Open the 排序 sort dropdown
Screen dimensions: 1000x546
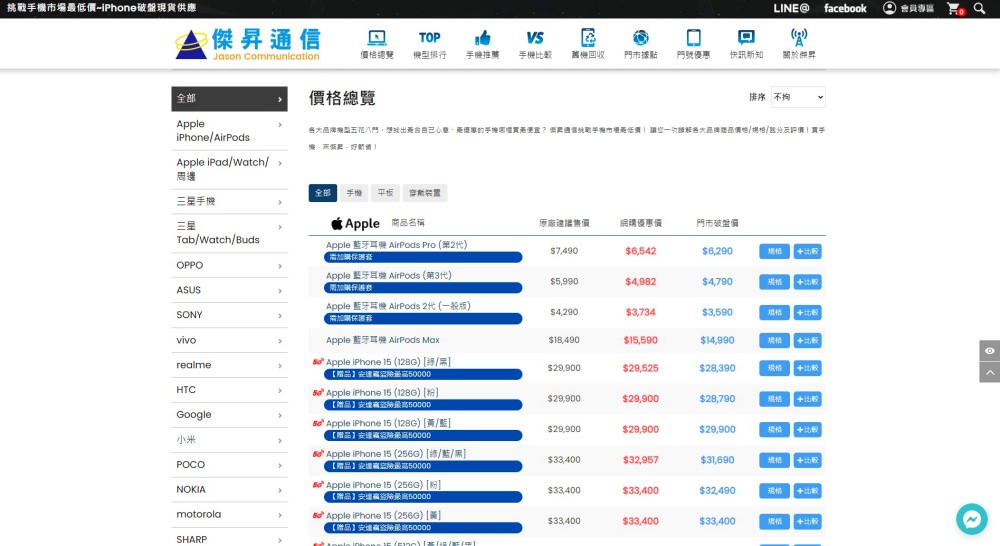click(x=798, y=97)
